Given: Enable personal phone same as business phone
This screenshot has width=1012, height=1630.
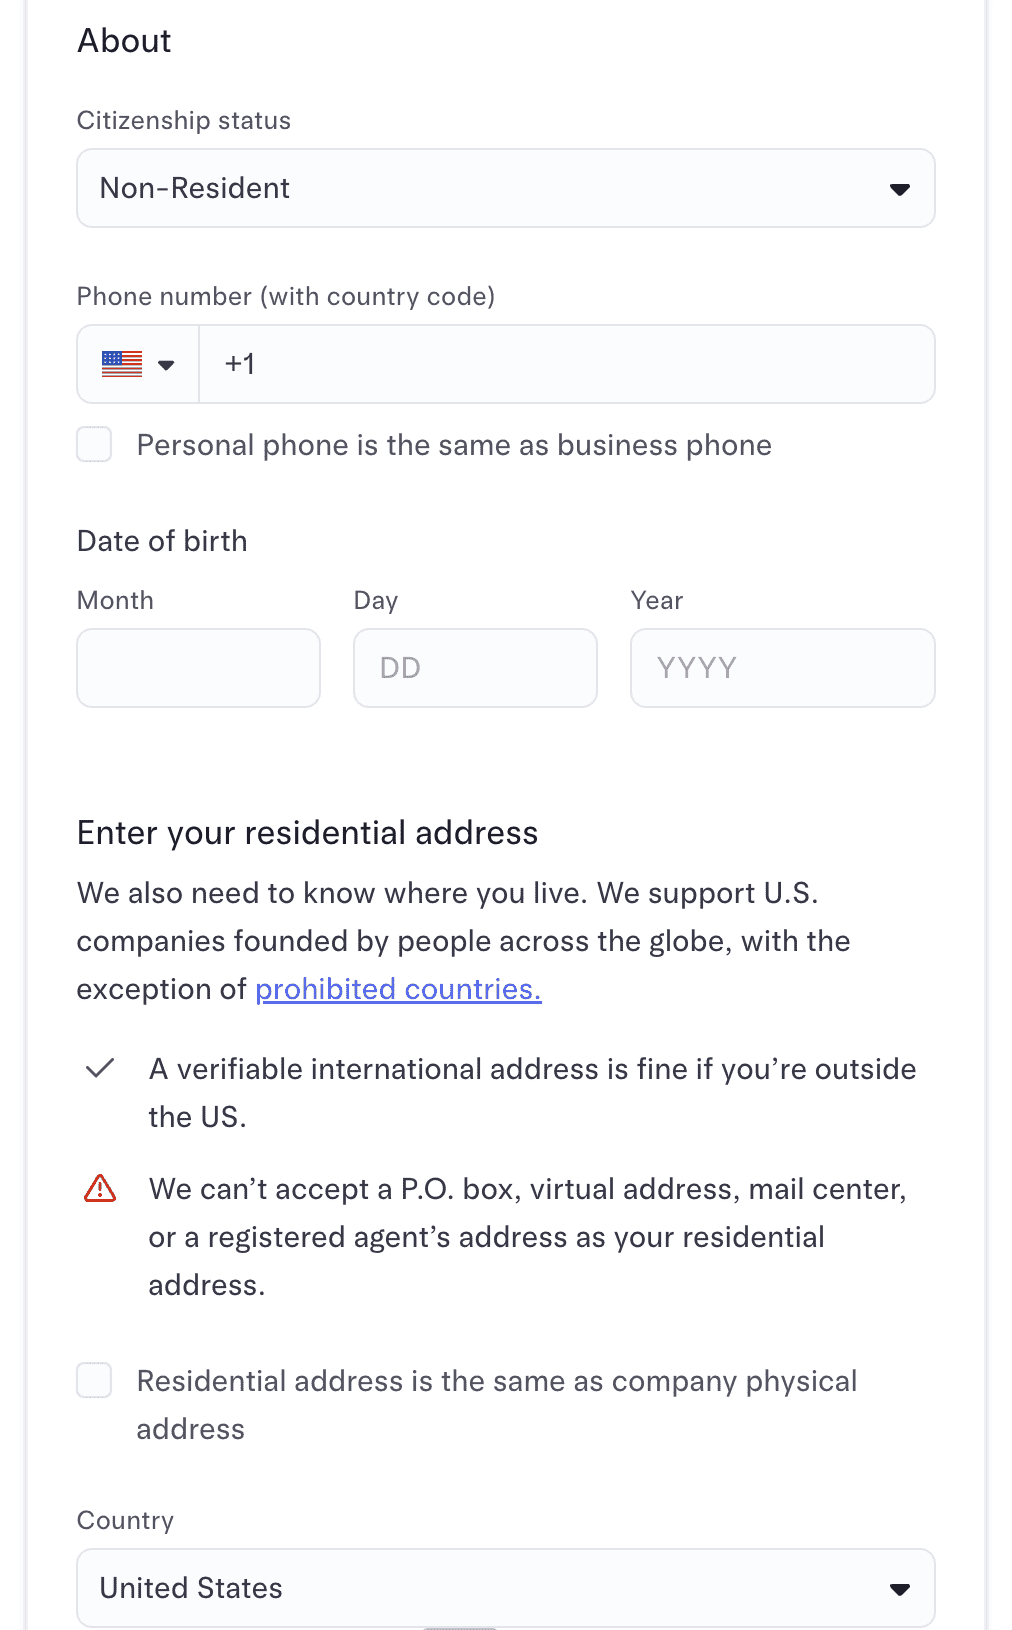Looking at the screenshot, I should [x=95, y=445].
